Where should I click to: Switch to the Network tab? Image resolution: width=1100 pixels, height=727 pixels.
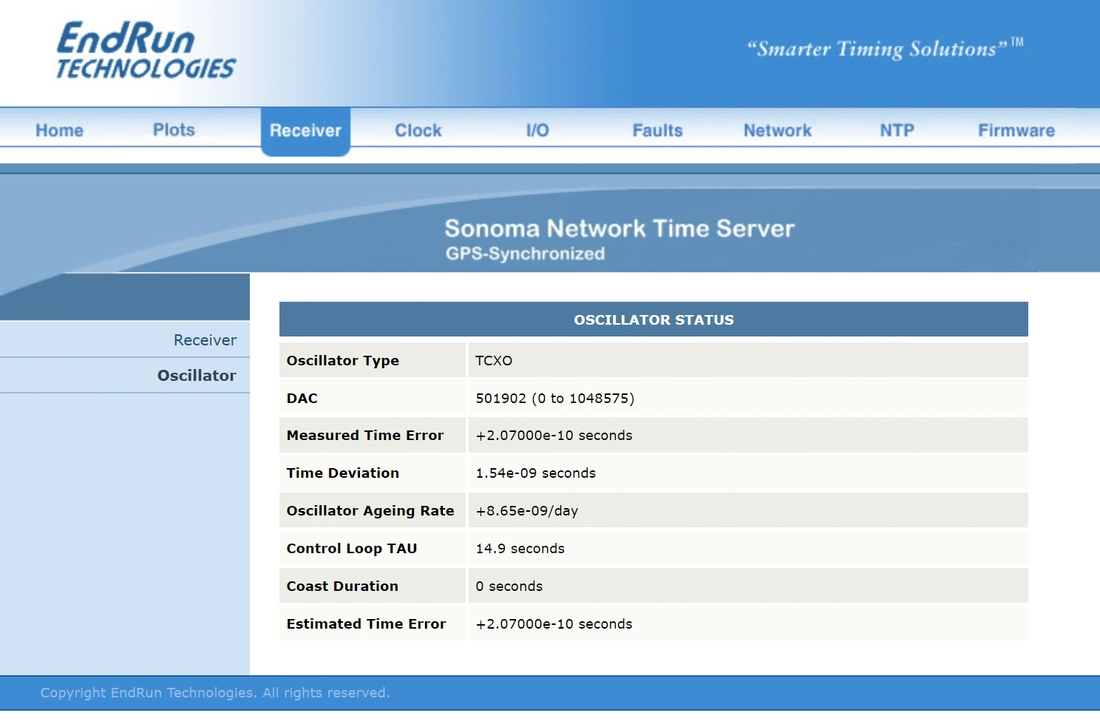(777, 131)
